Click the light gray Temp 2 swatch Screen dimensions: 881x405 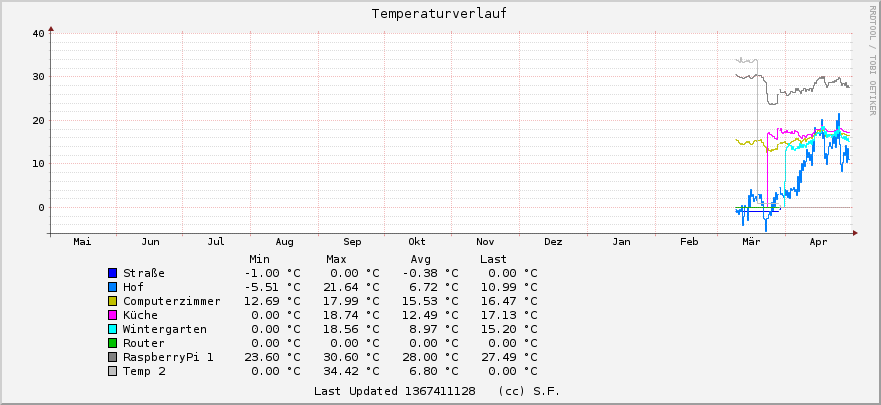coord(112,371)
